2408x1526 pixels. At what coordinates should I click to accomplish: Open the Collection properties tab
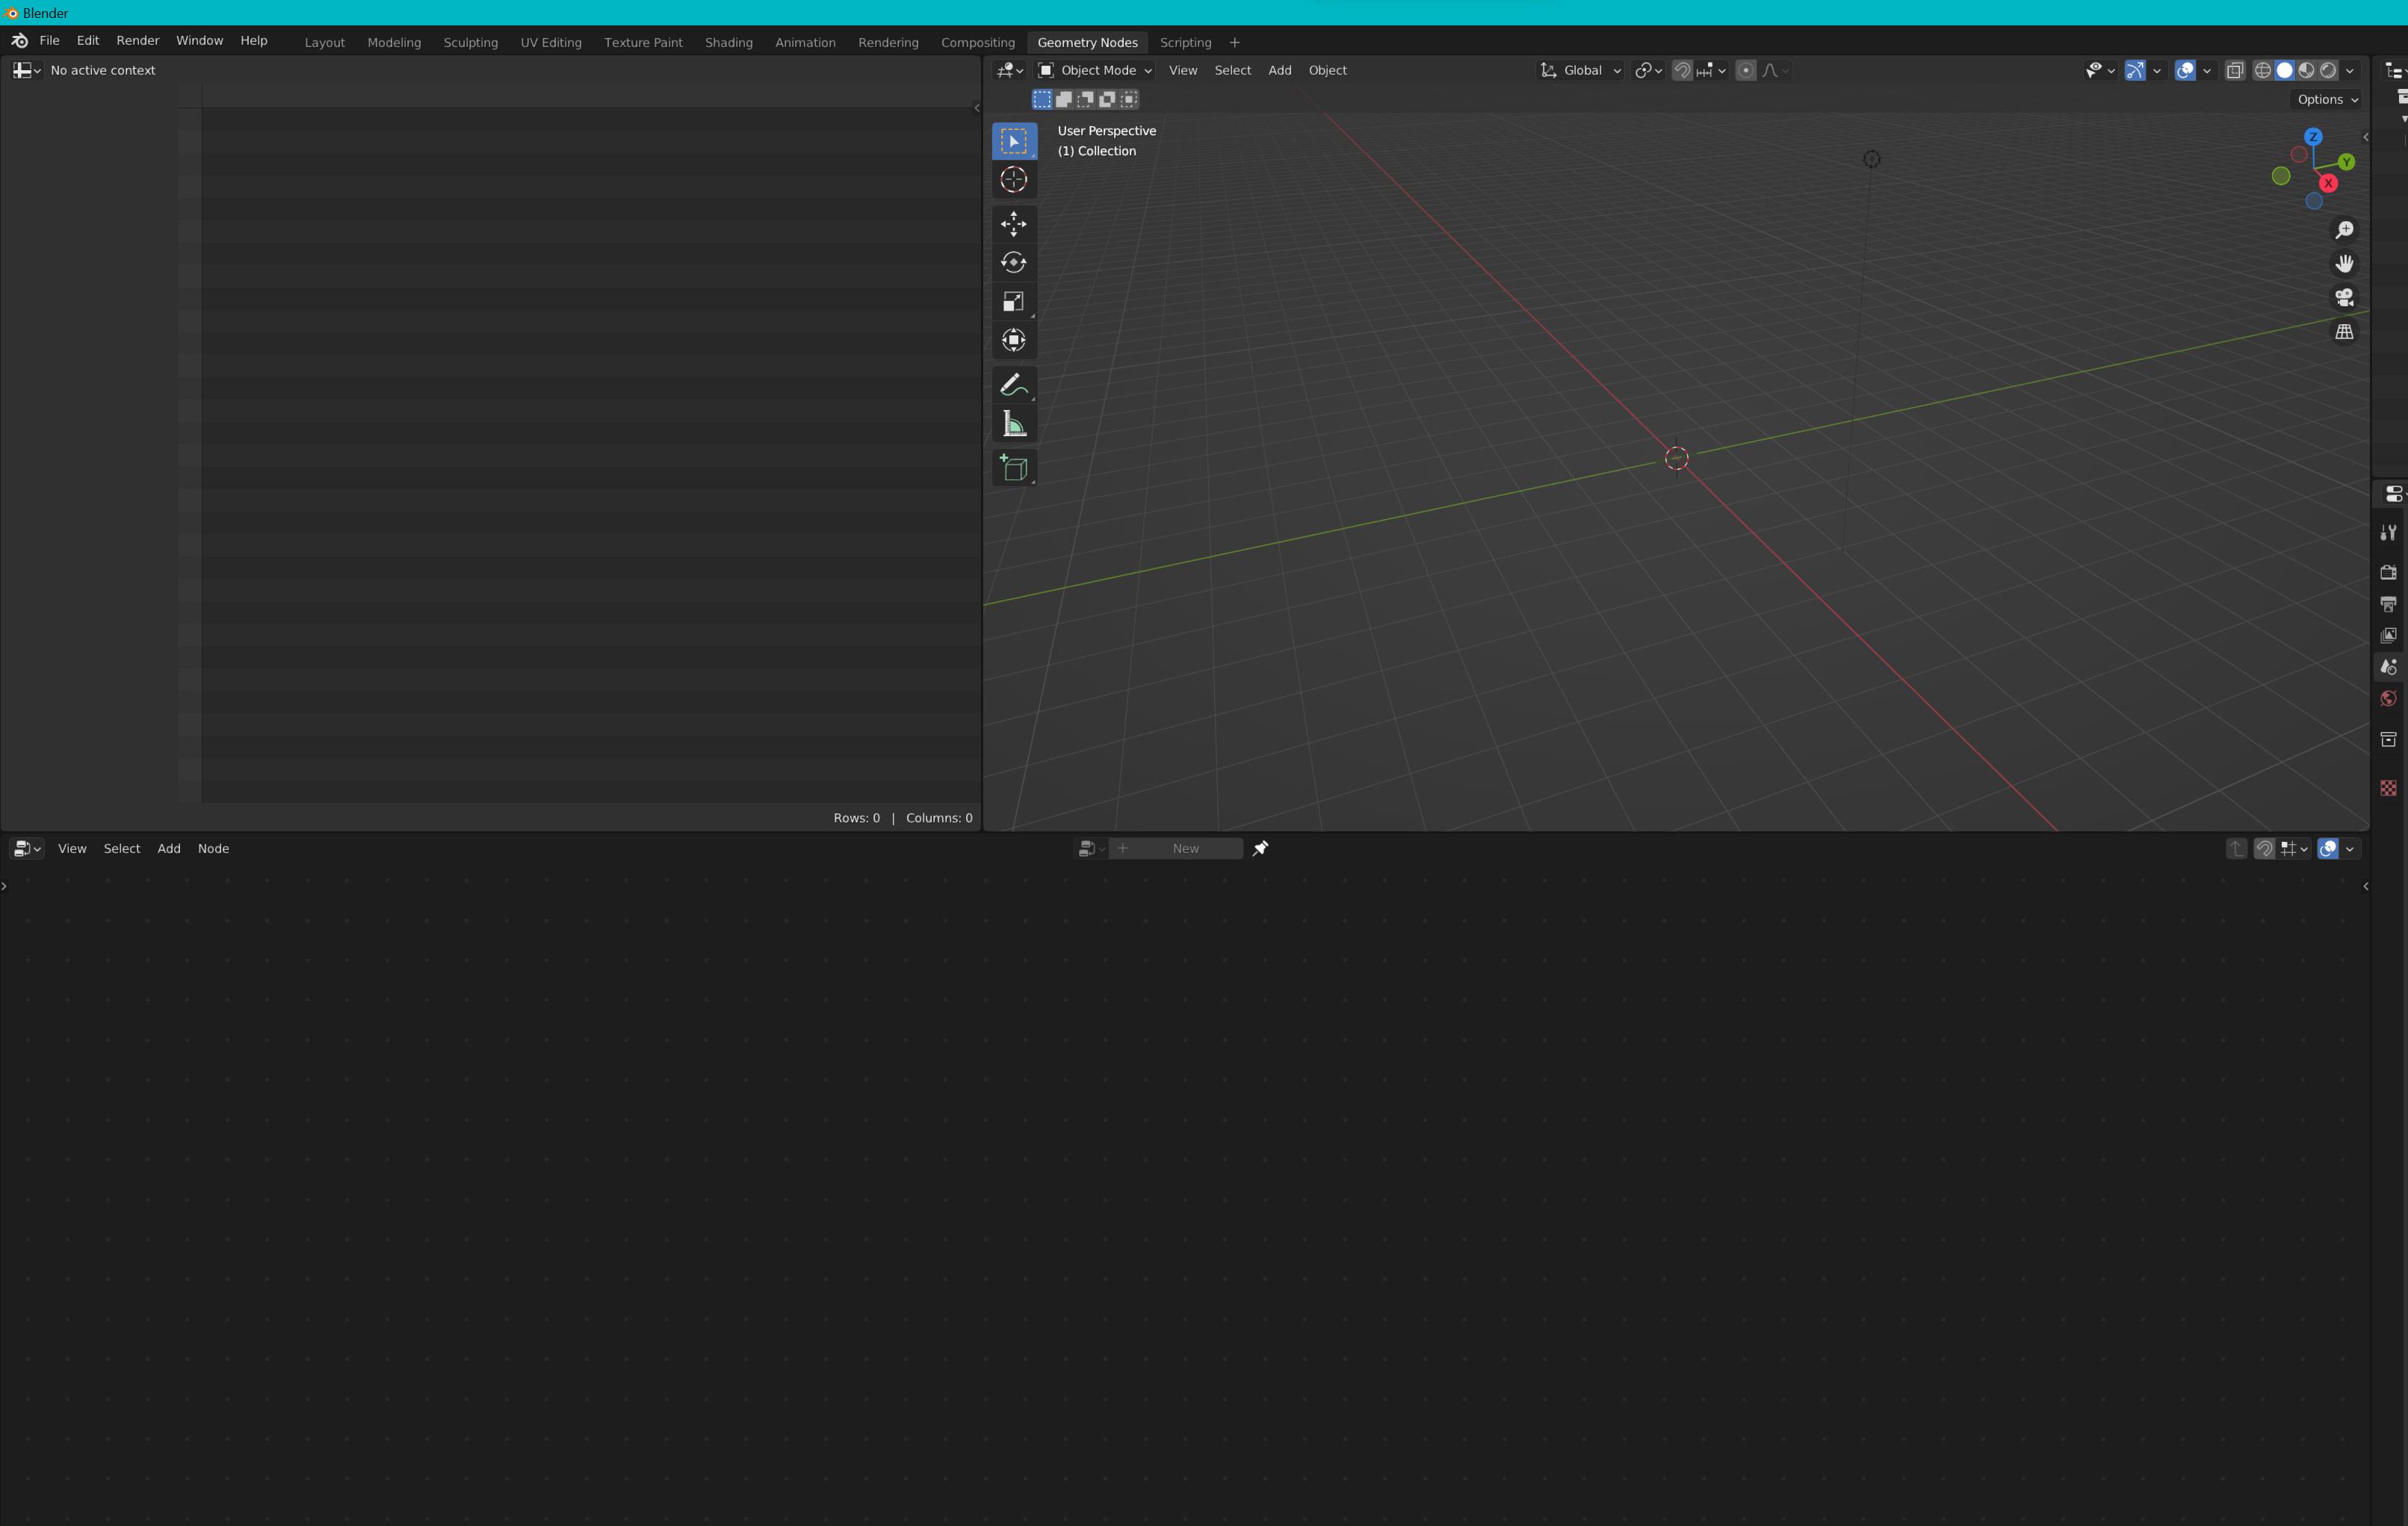(2388, 740)
